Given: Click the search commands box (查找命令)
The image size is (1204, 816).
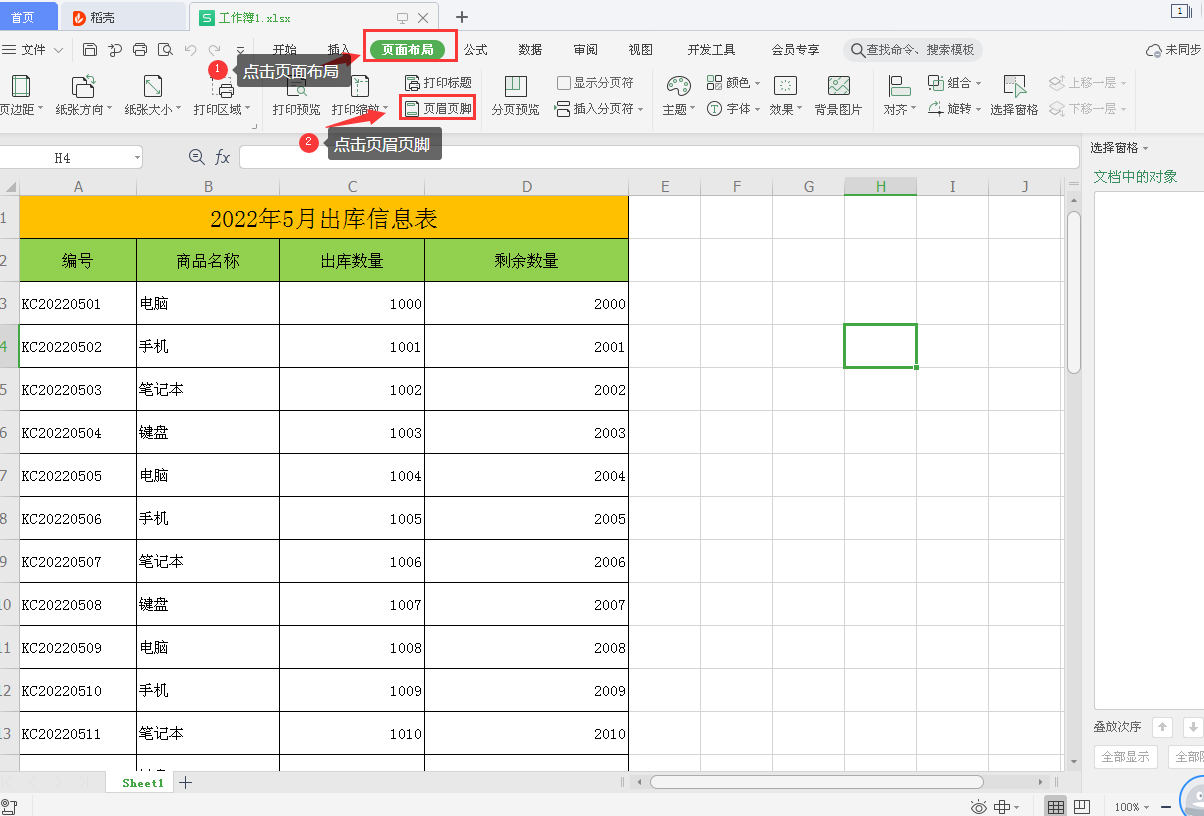Looking at the screenshot, I should coord(913,50).
